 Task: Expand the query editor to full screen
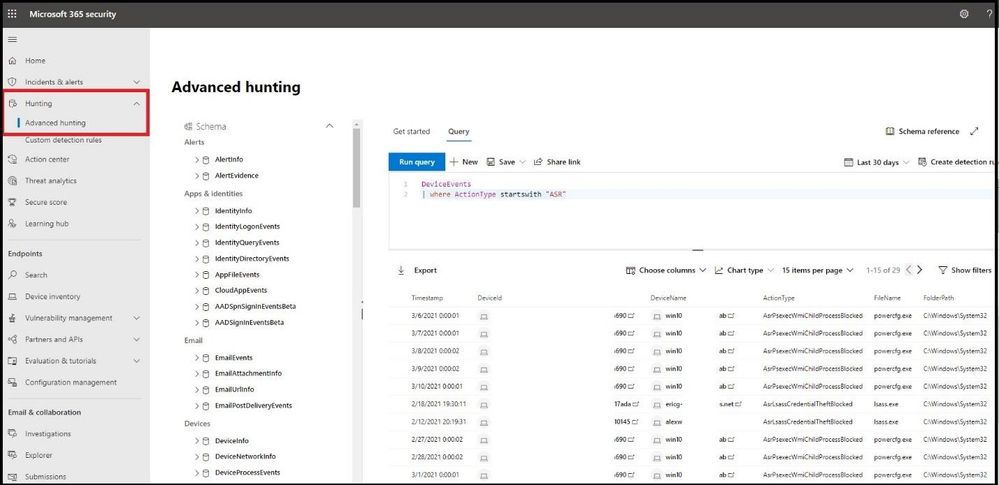pos(974,131)
